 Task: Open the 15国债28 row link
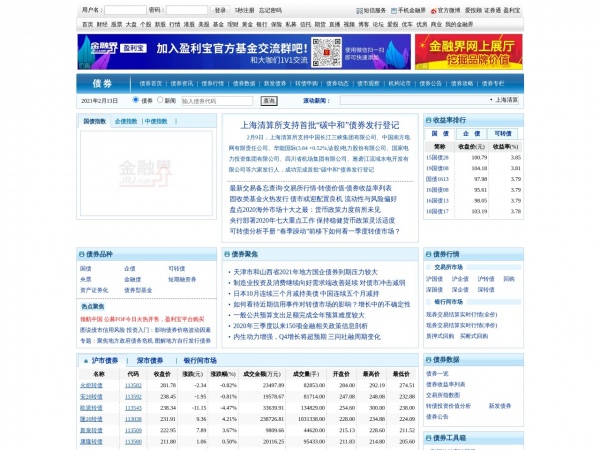[437, 157]
